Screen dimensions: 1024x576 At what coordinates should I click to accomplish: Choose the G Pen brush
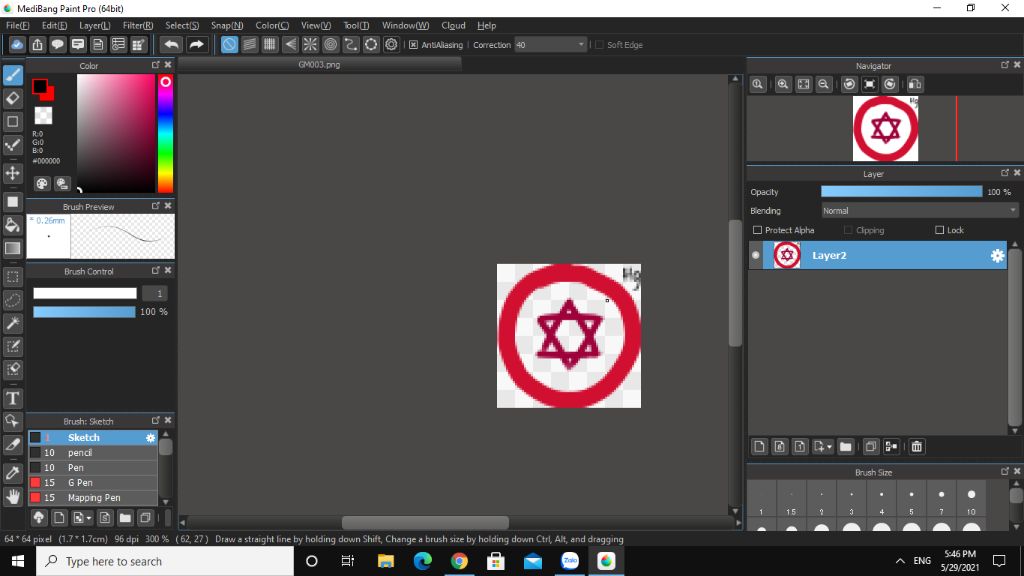click(x=93, y=483)
